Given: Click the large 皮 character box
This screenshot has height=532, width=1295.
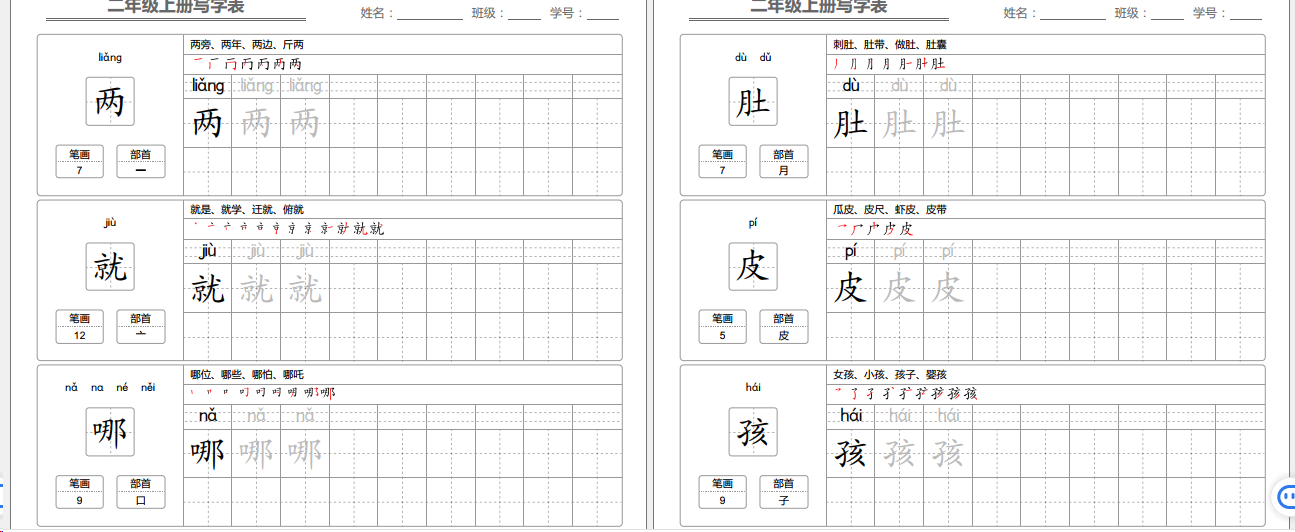Looking at the screenshot, I should pyautogui.click(x=753, y=267).
